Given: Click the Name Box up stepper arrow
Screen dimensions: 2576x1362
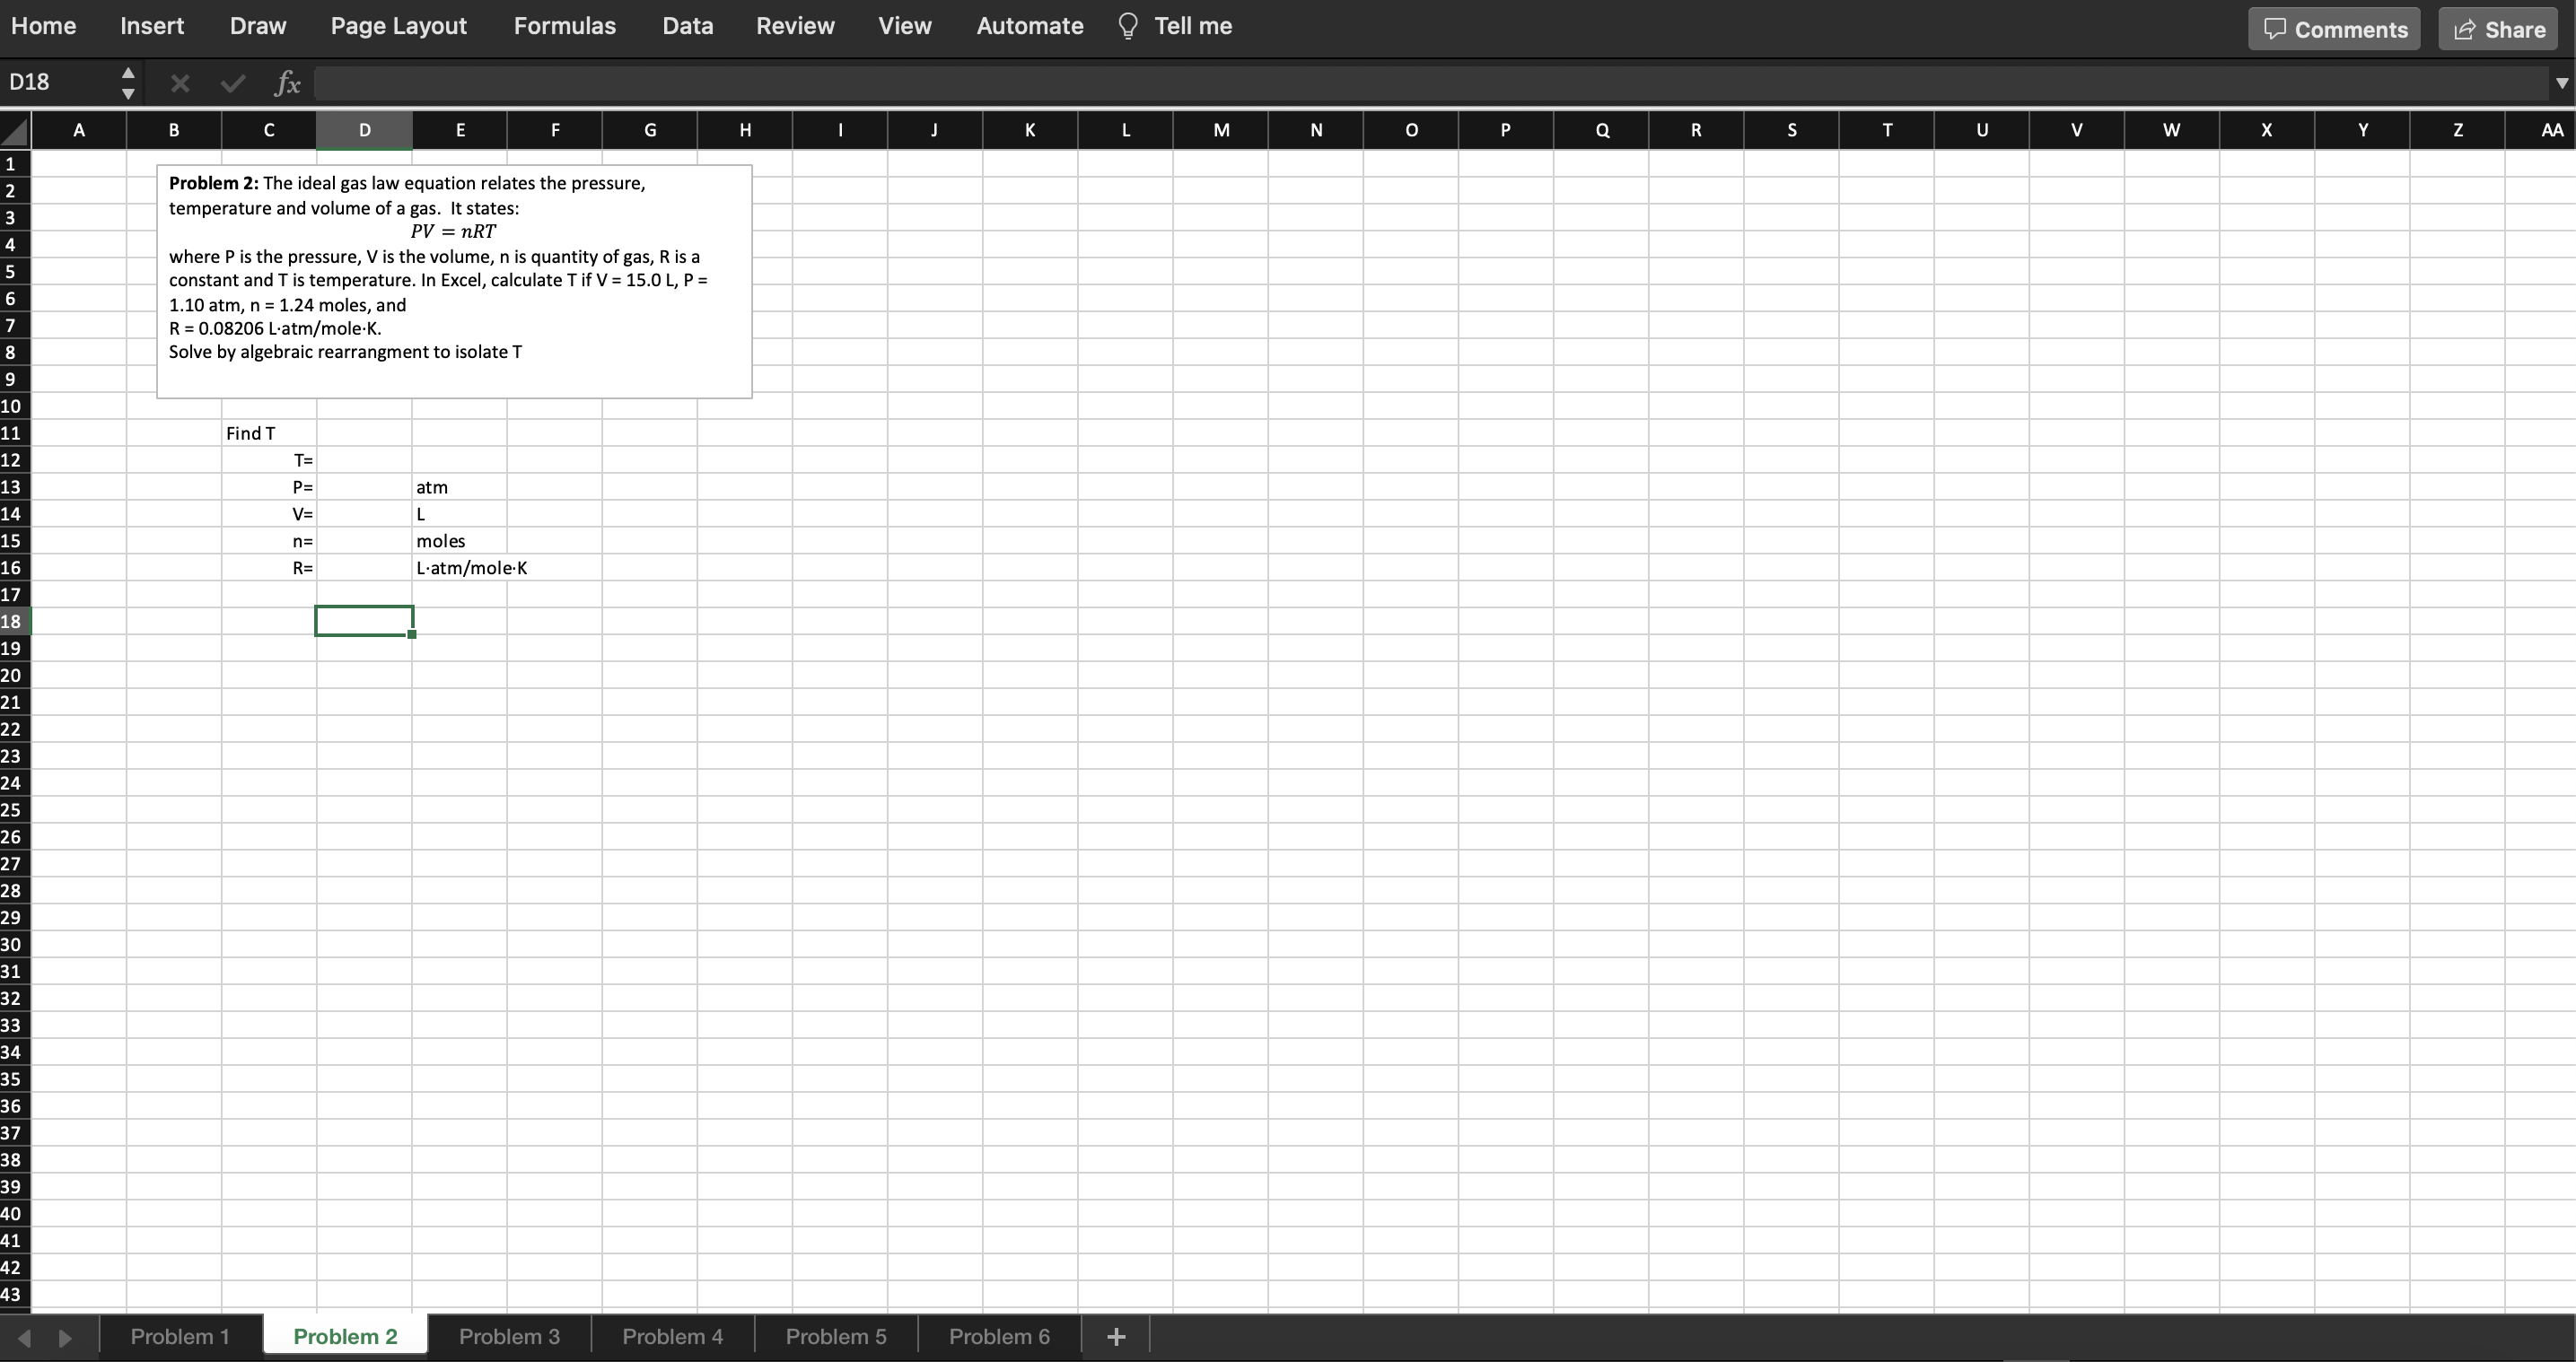Looking at the screenshot, I should pyautogui.click(x=128, y=73).
